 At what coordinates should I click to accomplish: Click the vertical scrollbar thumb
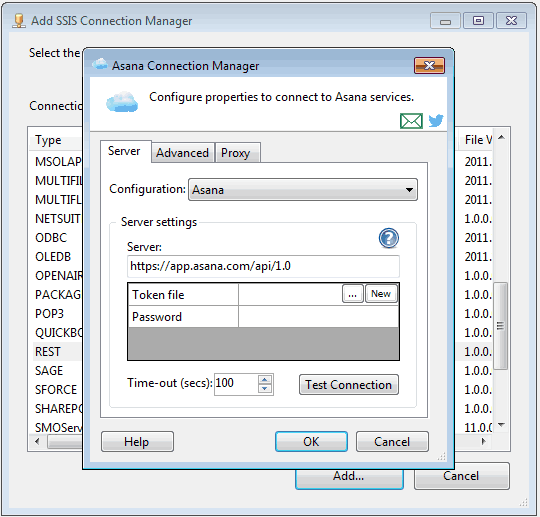click(500, 326)
